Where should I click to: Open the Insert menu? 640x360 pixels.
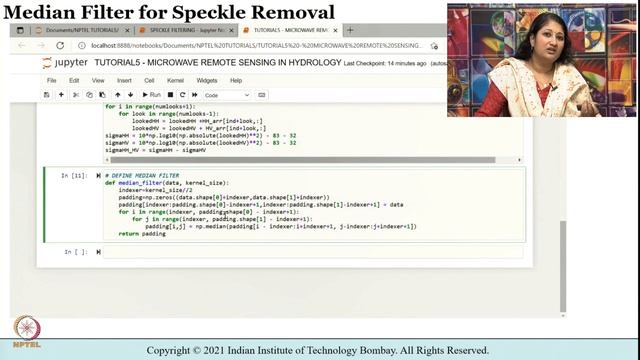pyautogui.click(x=124, y=80)
